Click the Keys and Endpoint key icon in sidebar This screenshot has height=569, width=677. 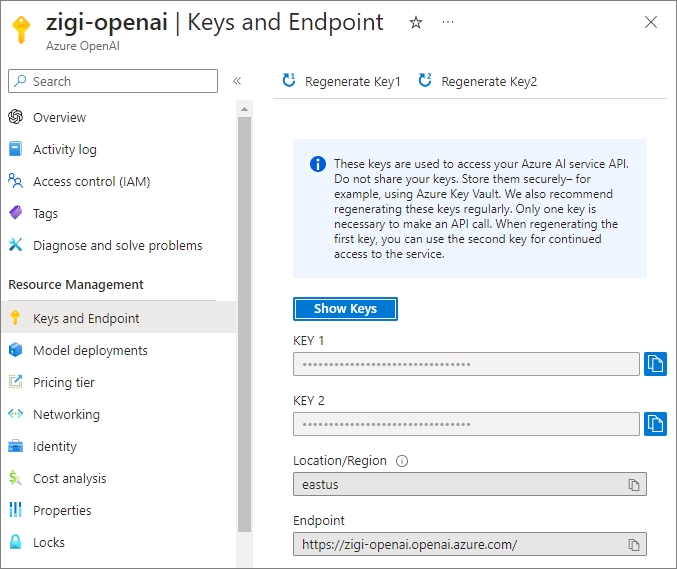tap(16, 317)
